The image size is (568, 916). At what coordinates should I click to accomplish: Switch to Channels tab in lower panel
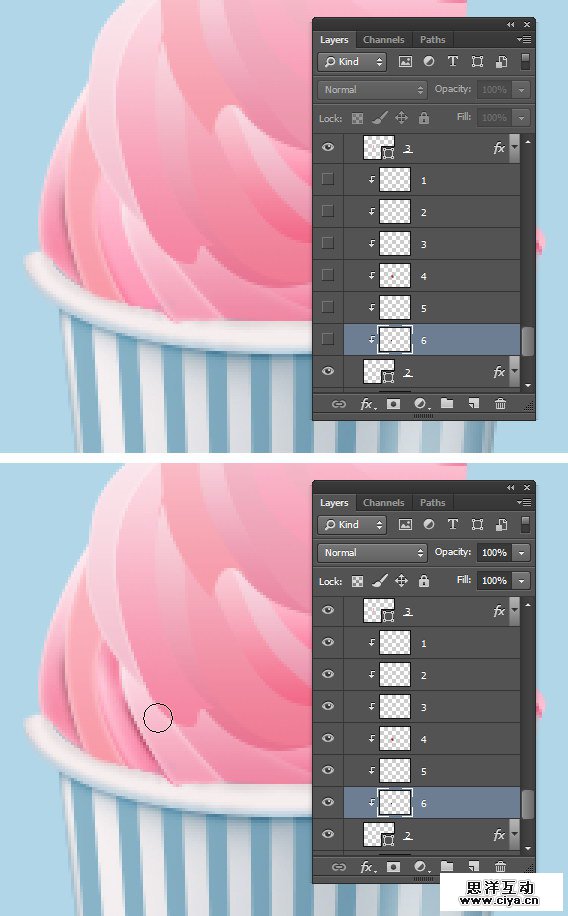tap(383, 502)
